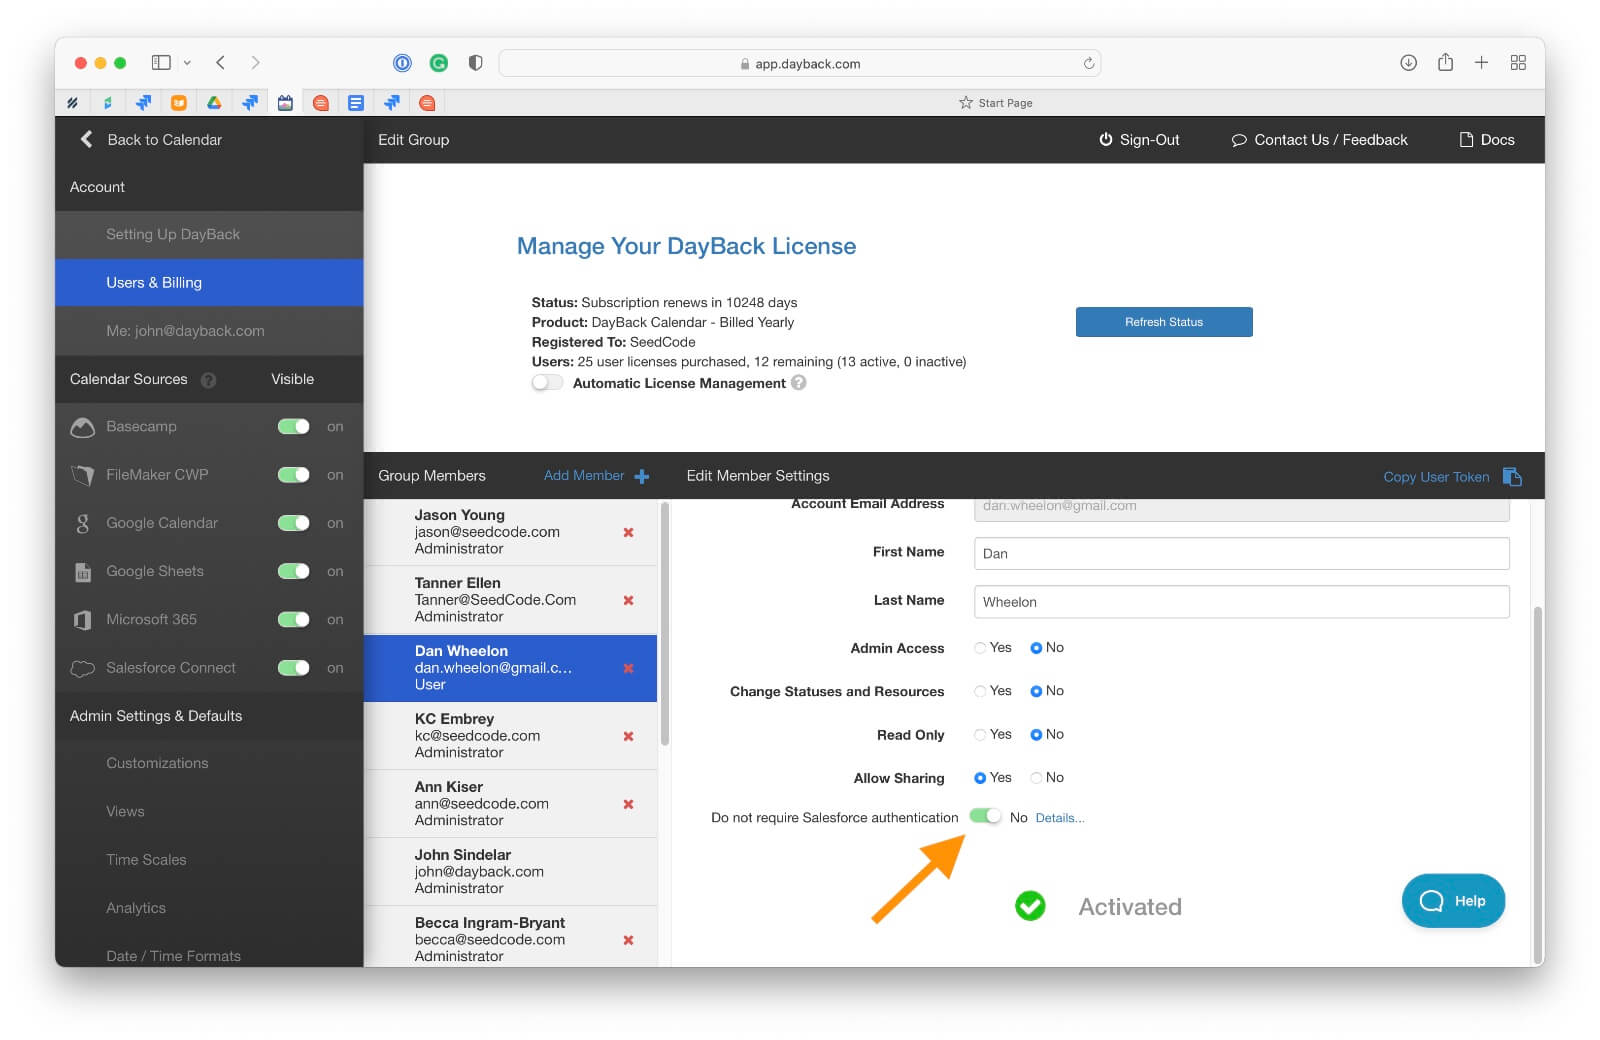This screenshot has width=1600, height=1040.
Task: Open Views in Admin Settings
Action: pyautogui.click(x=209, y=812)
